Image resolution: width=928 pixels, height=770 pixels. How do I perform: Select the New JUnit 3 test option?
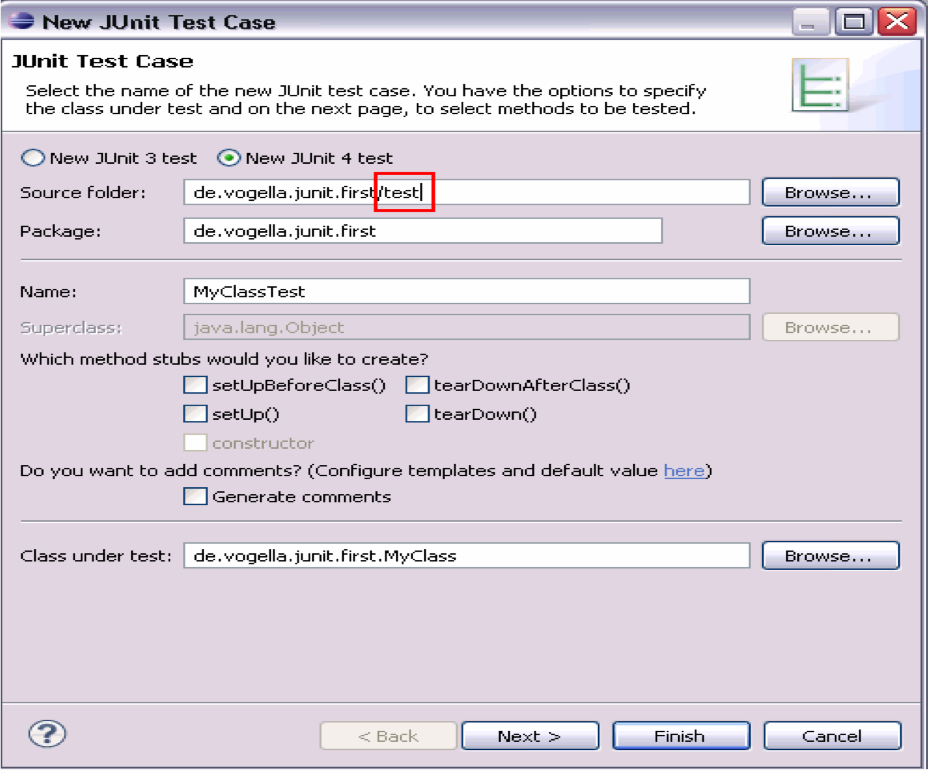pos(34,158)
